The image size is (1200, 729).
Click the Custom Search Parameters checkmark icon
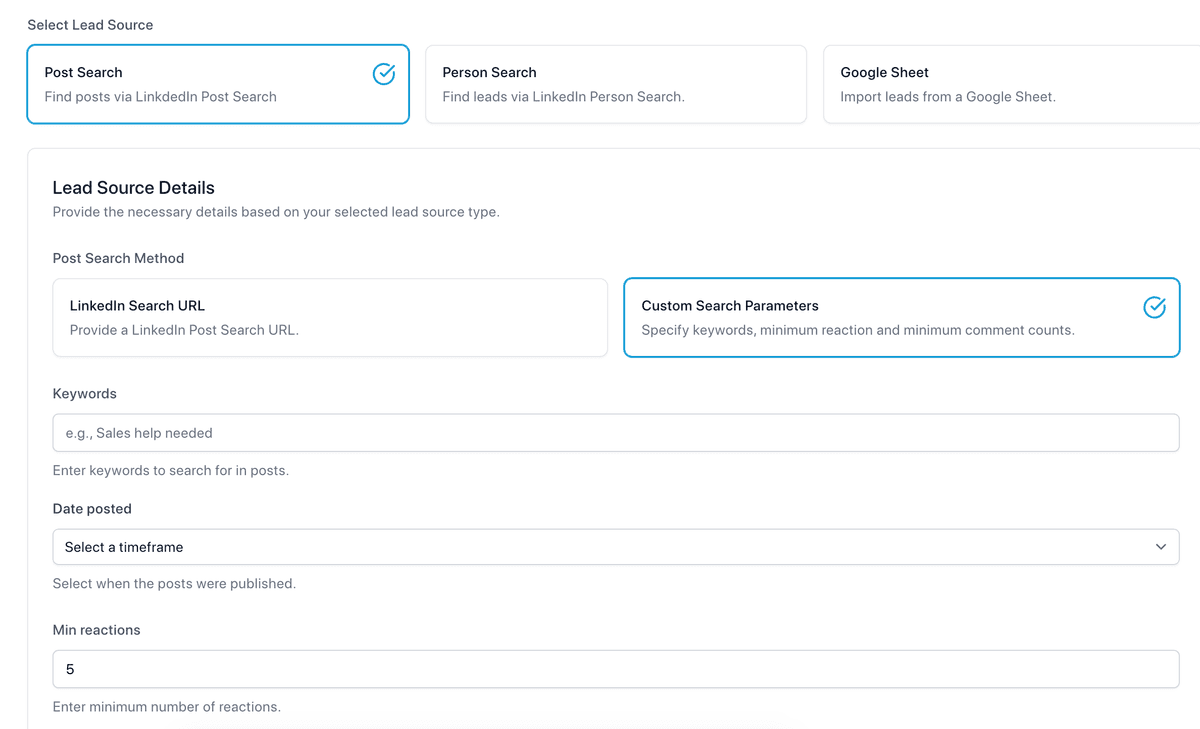(x=1154, y=307)
